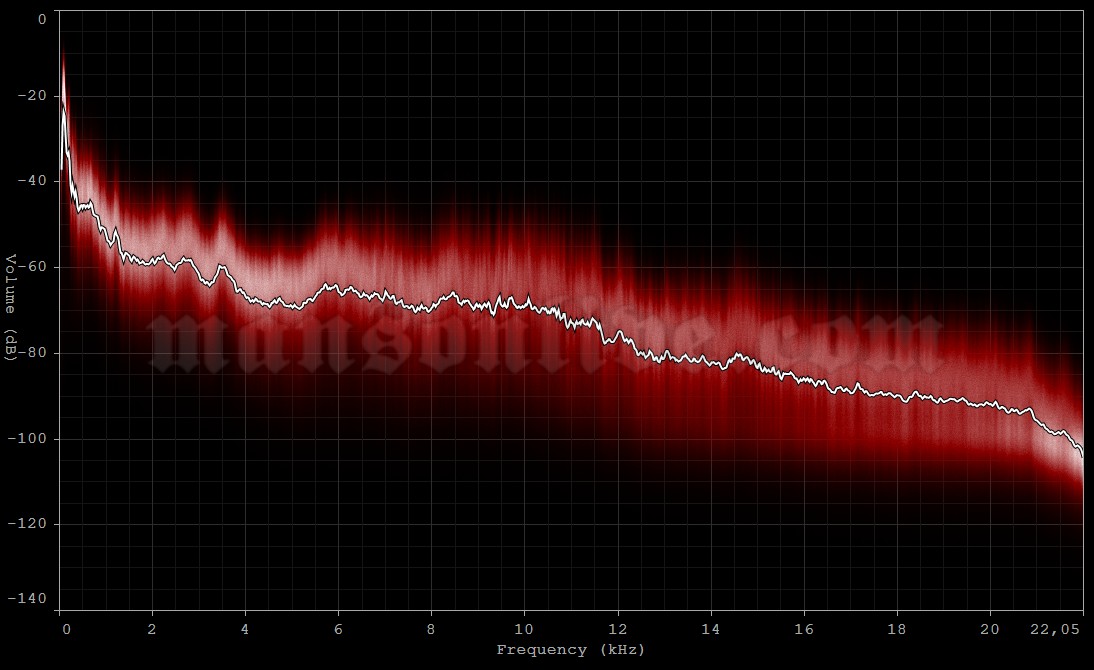This screenshot has width=1094, height=670.
Task: Click the 20 kHz tick label
Action: click(989, 630)
